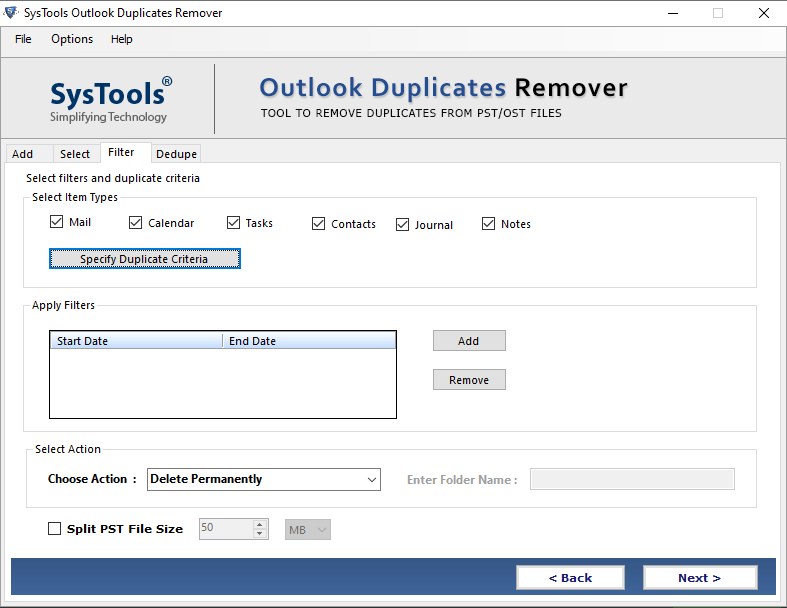Viewport: 787px width, 608px height.
Task: Switch to the Dedupe tab
Action: (x=176, y=154)
